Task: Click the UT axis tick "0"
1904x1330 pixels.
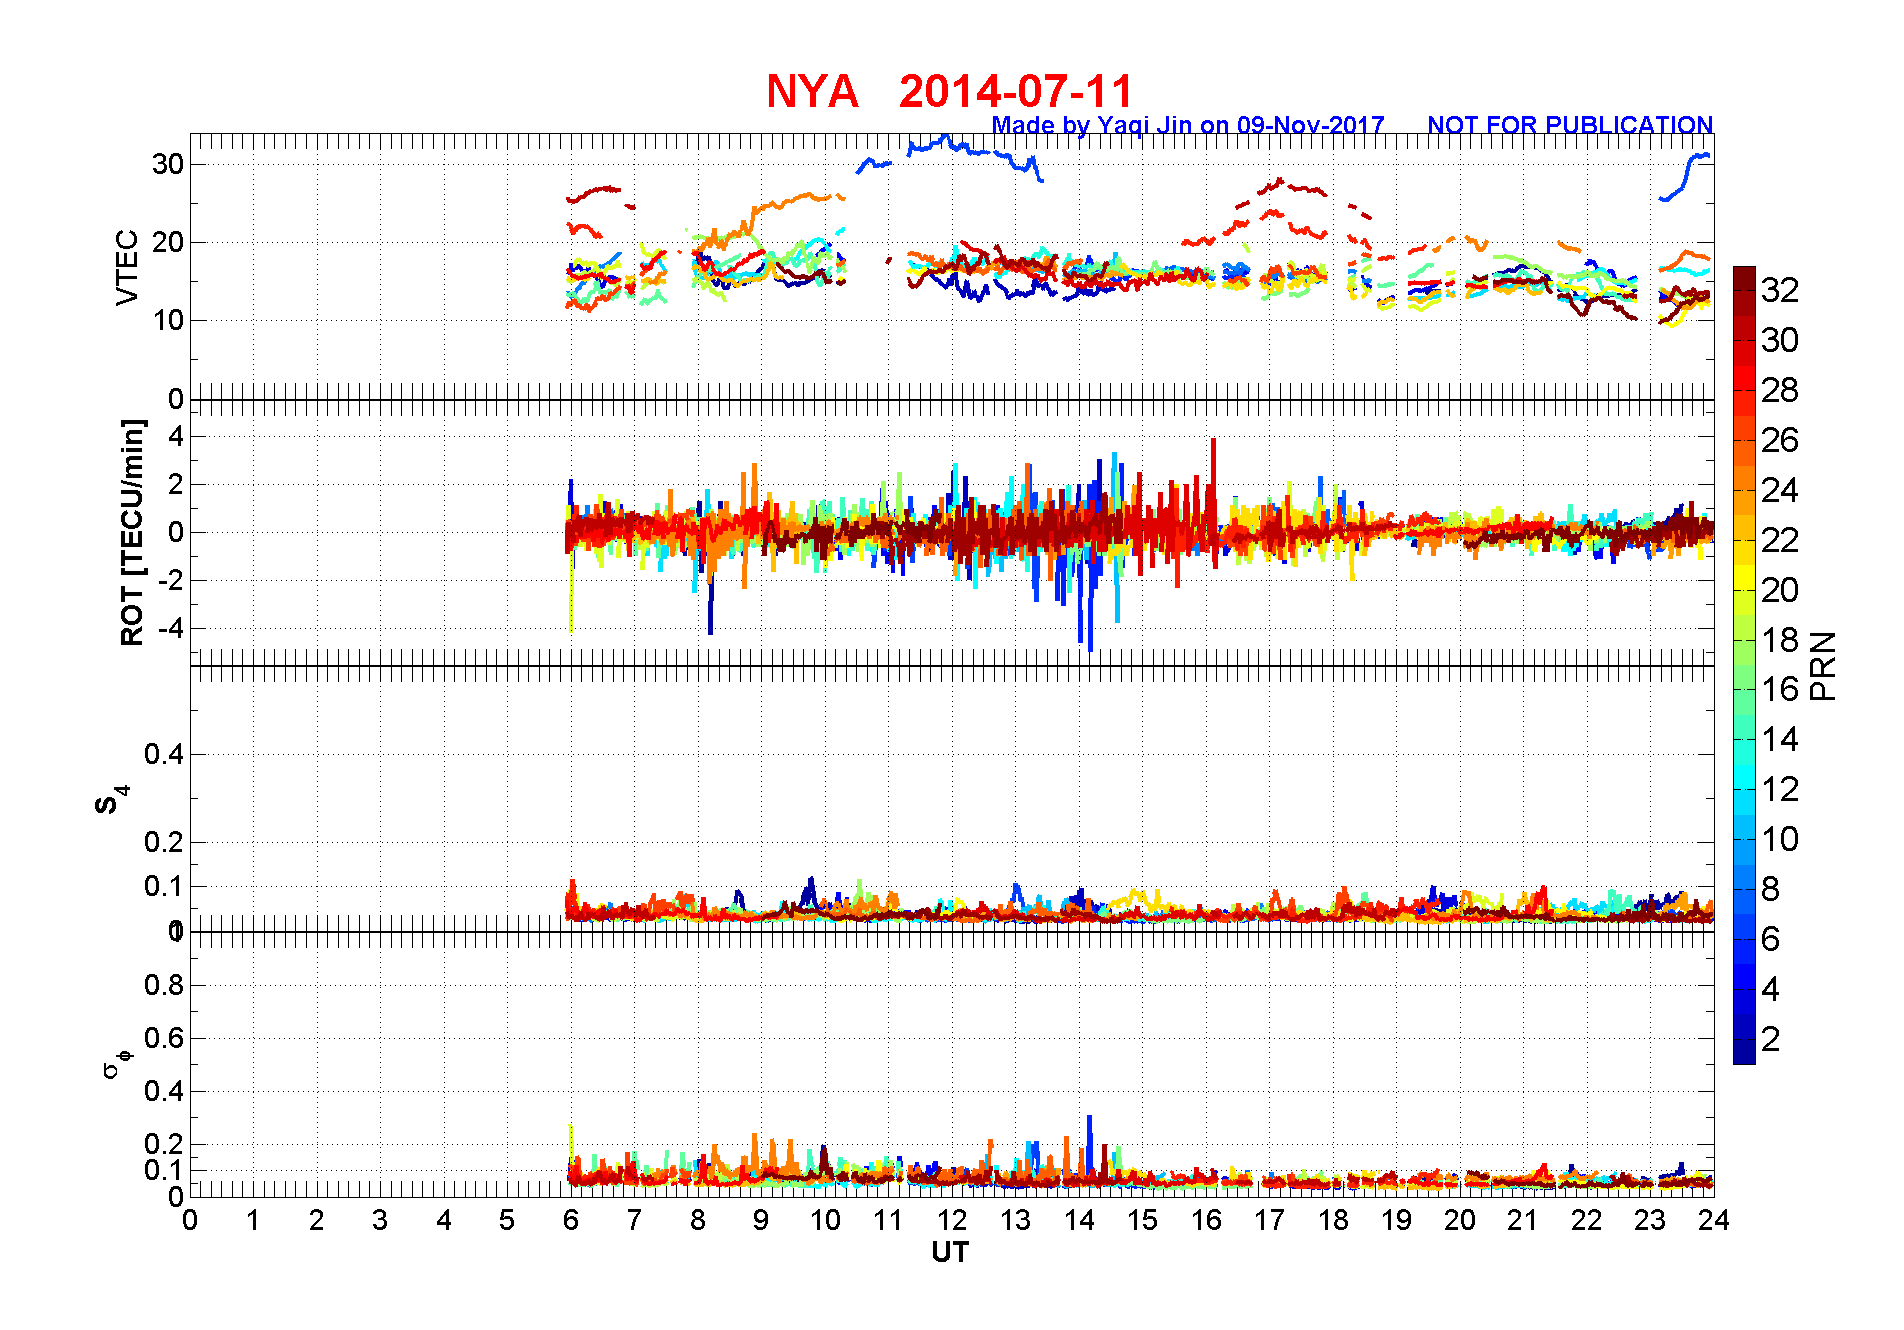Action: point(190,1220)
